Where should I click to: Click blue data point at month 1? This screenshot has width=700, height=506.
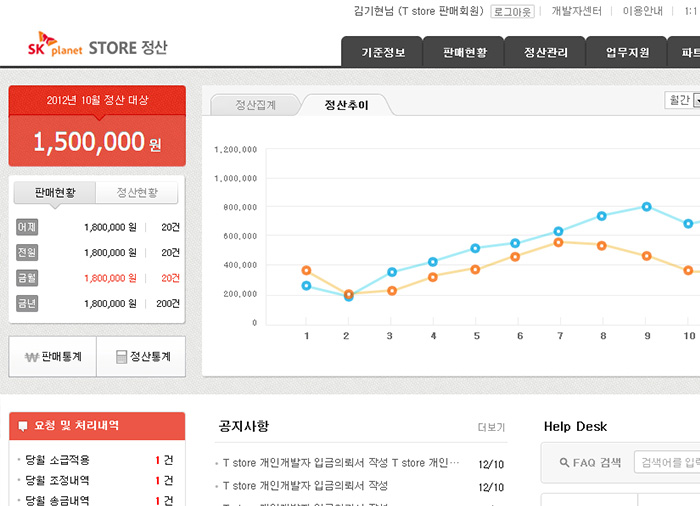[x=306, y=286]
